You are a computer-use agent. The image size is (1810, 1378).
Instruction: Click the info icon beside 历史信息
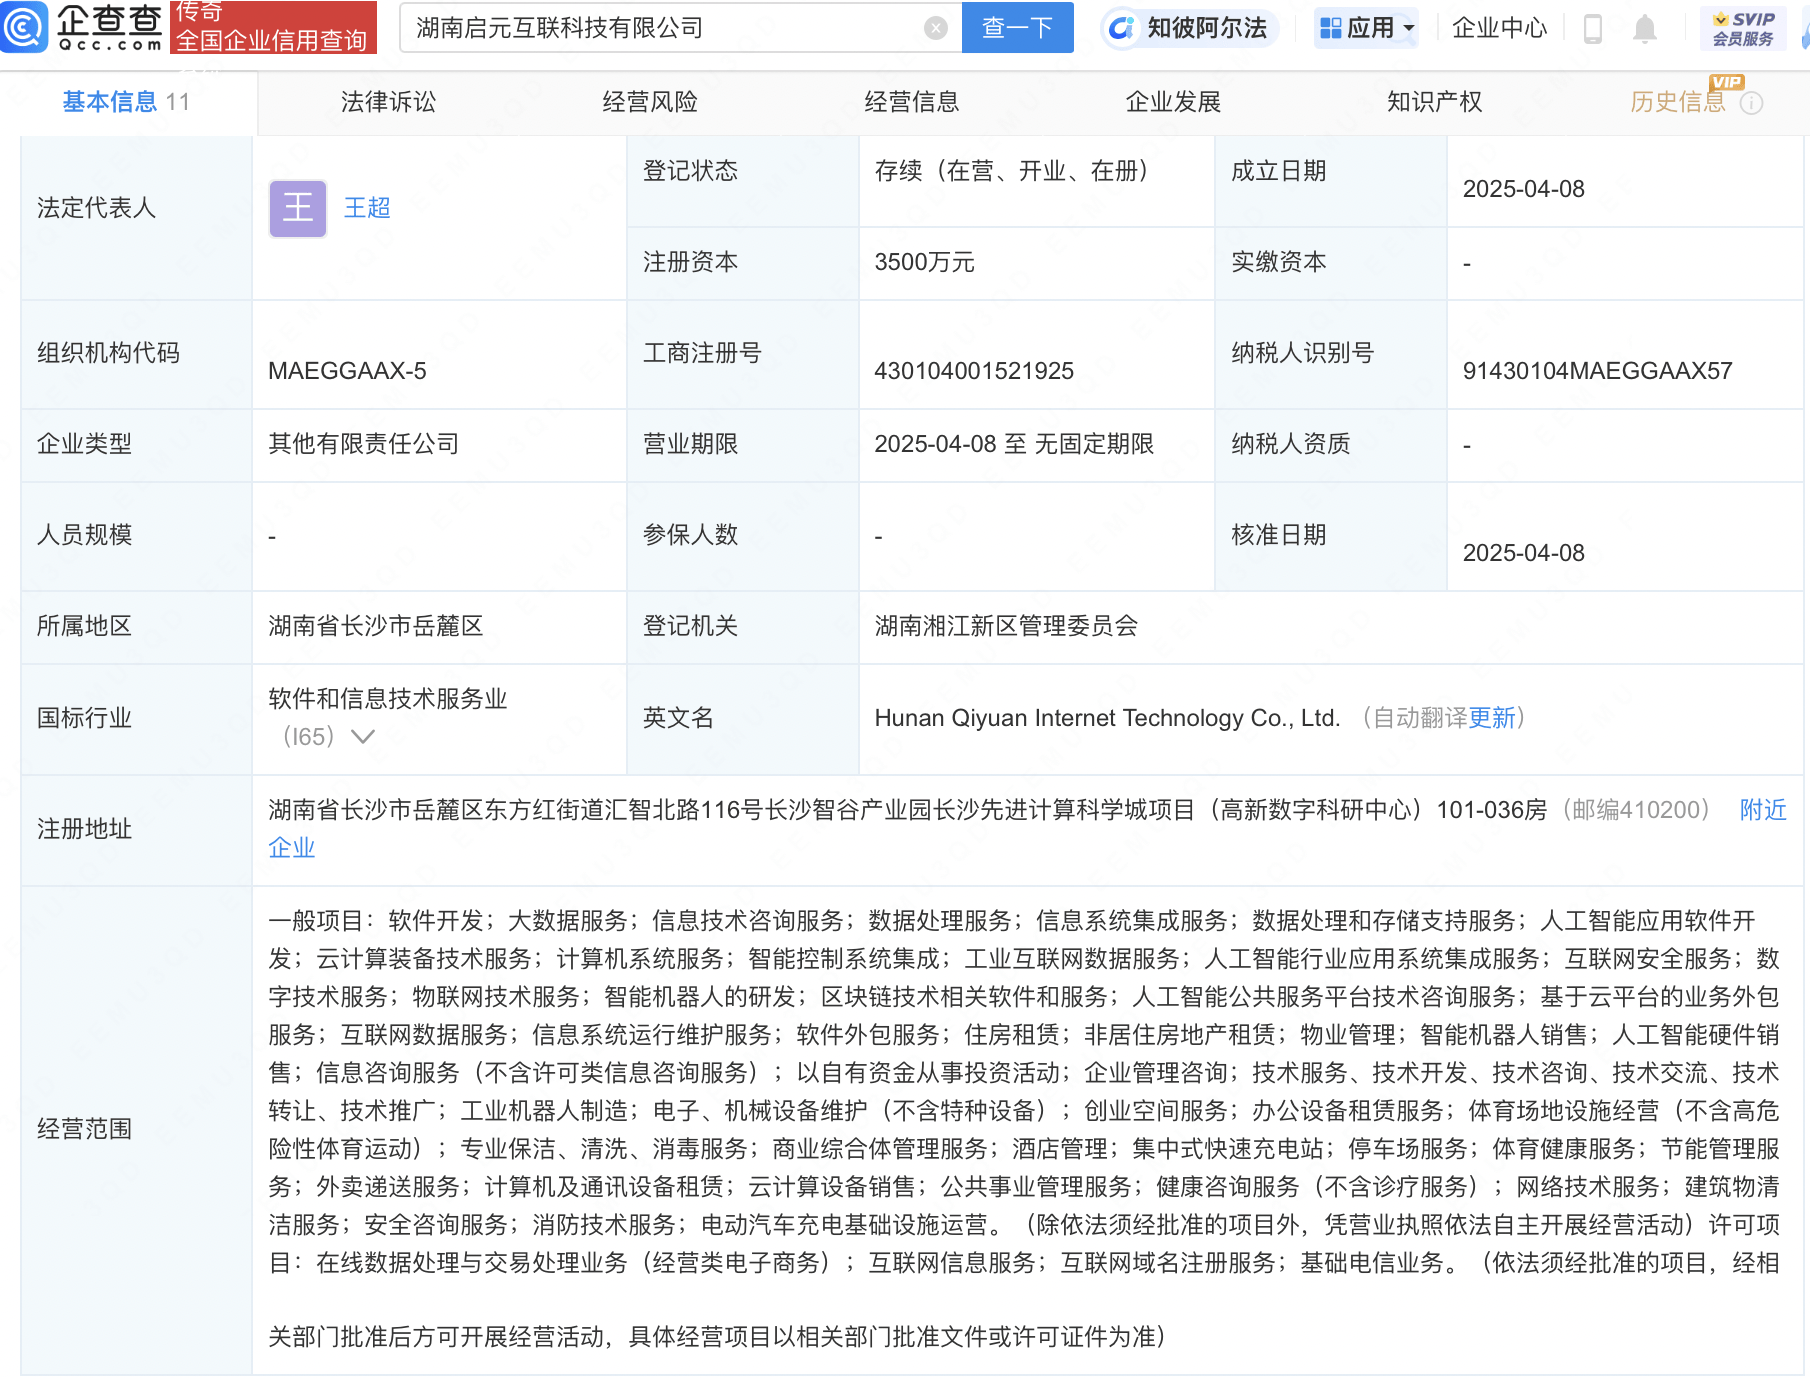[x=1752, y=103]
